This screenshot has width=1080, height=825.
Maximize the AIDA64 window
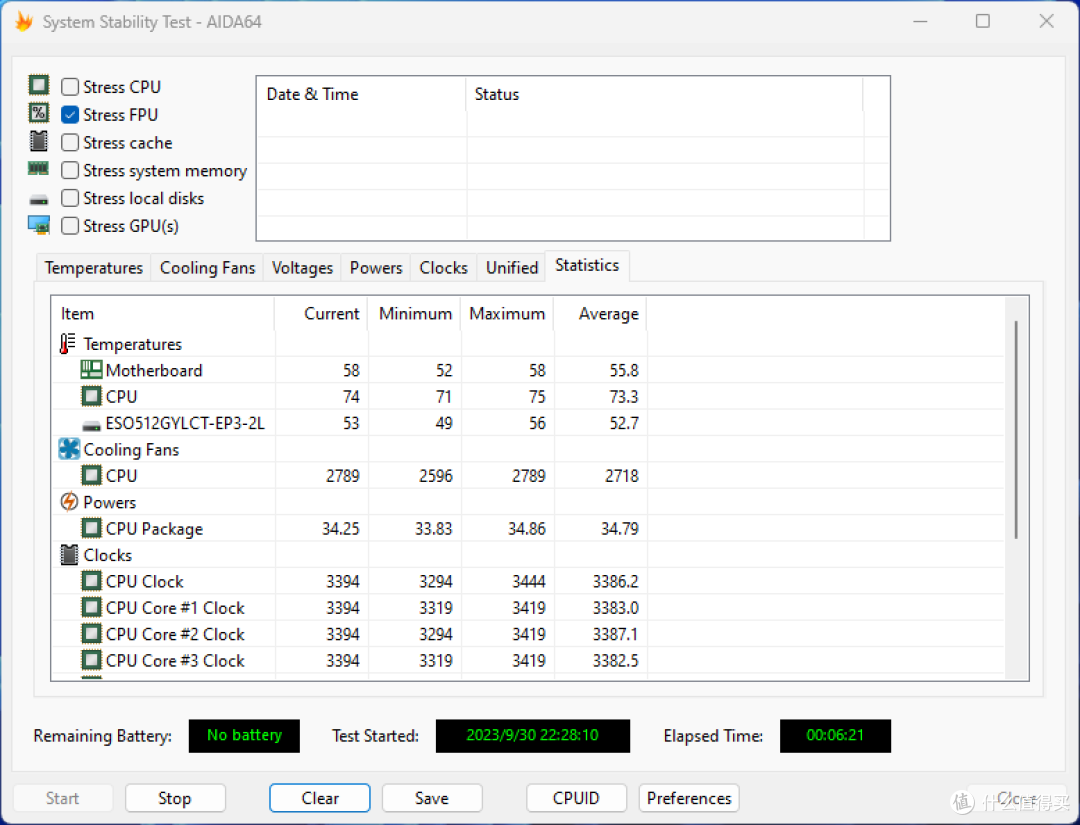coord(983,21)
